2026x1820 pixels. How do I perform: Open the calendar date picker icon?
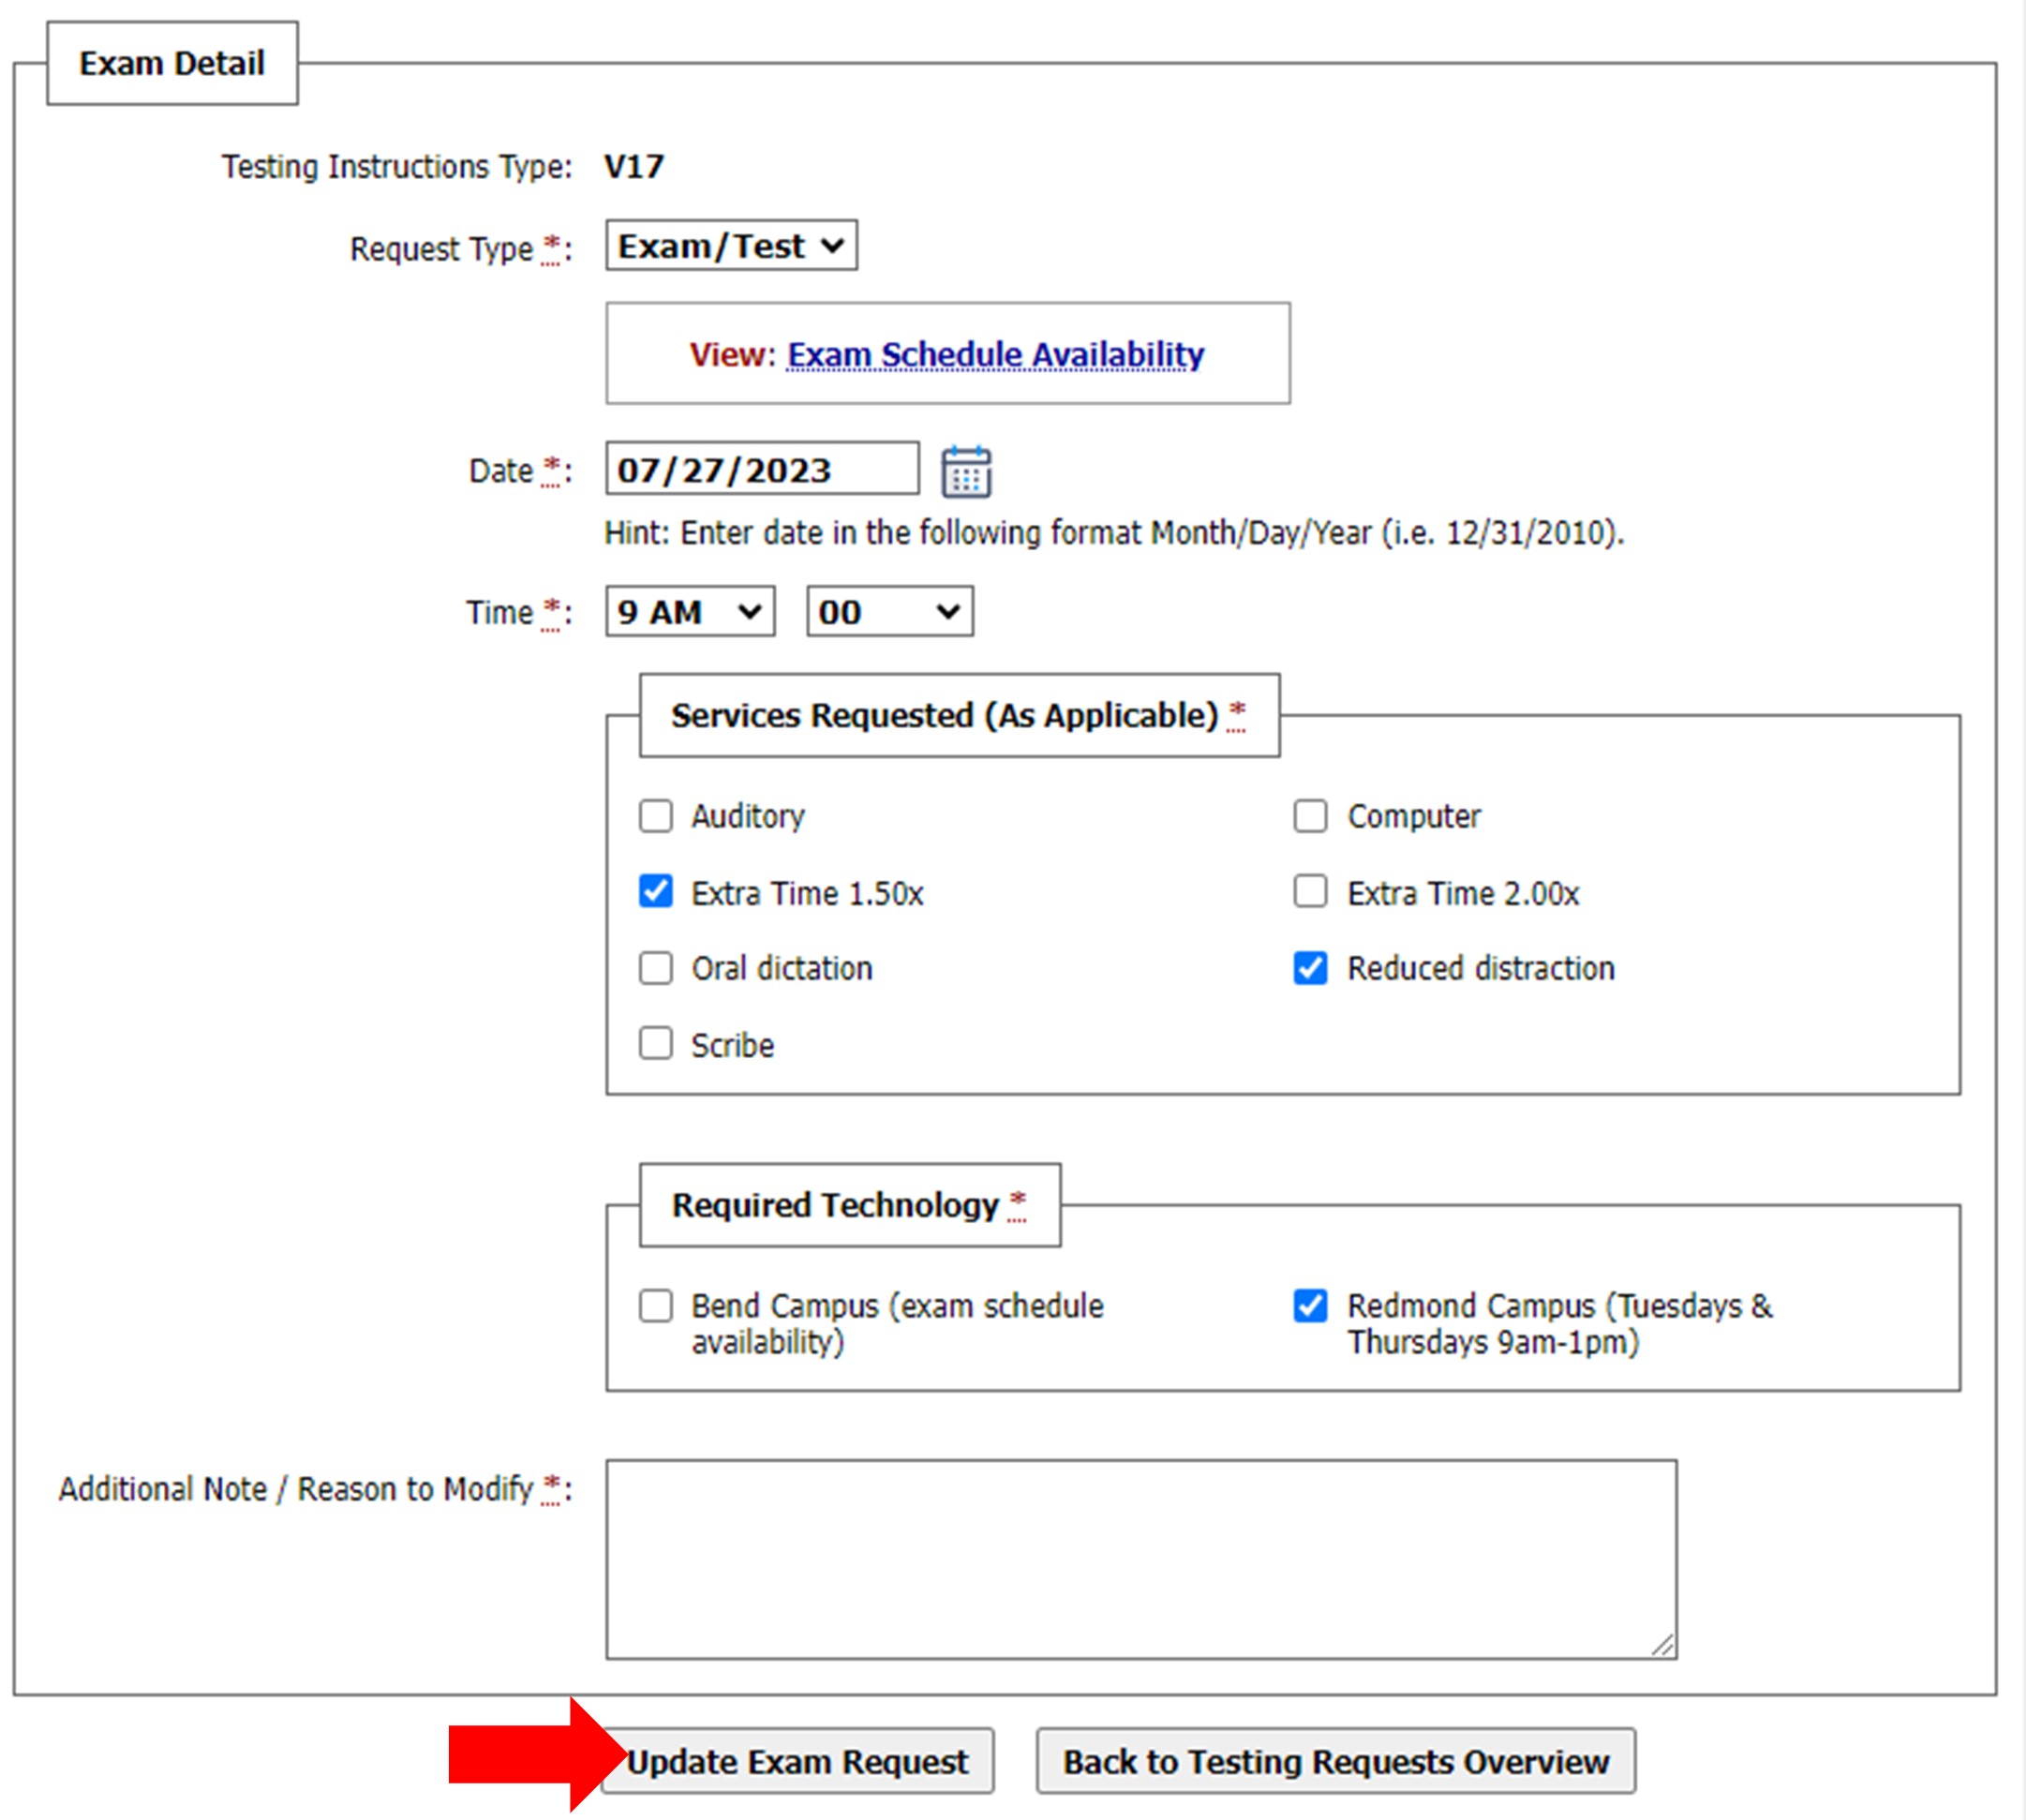pos(966,471)
